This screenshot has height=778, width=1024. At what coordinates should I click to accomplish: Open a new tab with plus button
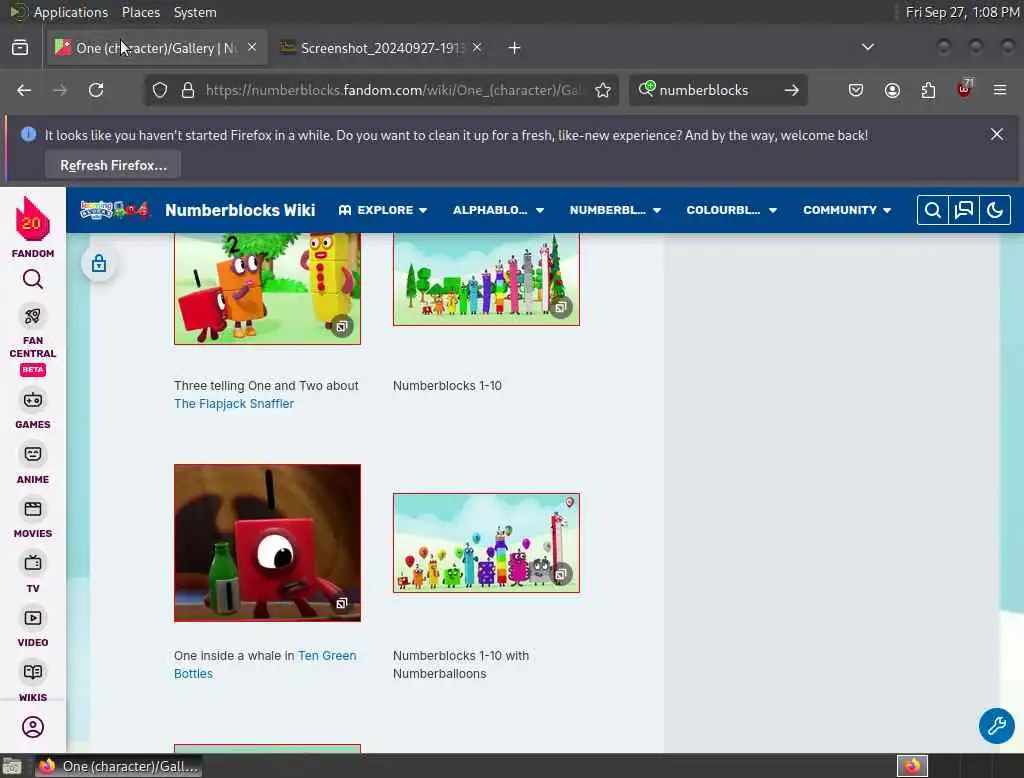[x=515, y=48]
